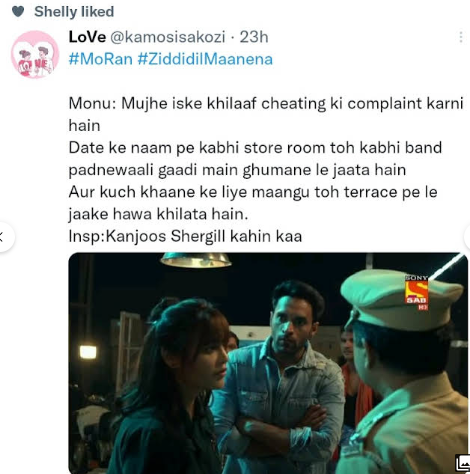Image resolution: width=470 pixels, height=474 pixels.
Task: Click the line starting Monu: Mujhe iske
Action: coord(266,103)
